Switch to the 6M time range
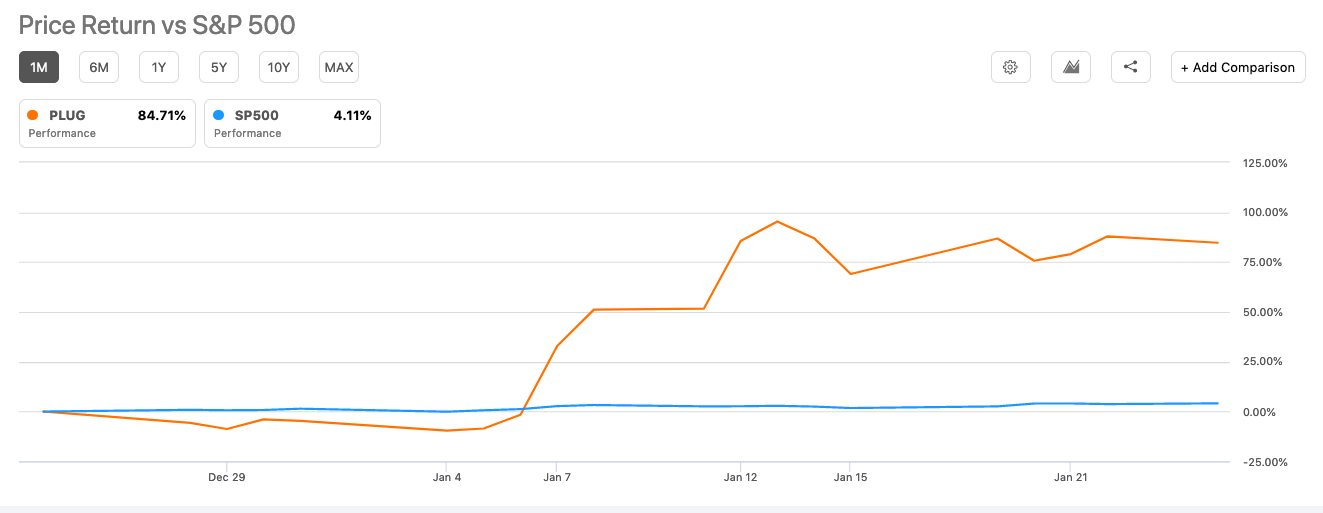Screen dimensions: 1323x513 99,67
